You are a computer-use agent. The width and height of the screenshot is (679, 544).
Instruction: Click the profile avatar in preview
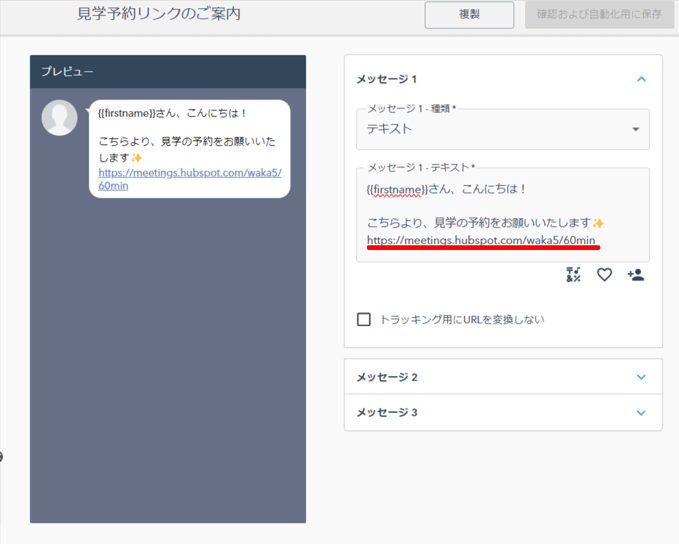coord(59,118)
